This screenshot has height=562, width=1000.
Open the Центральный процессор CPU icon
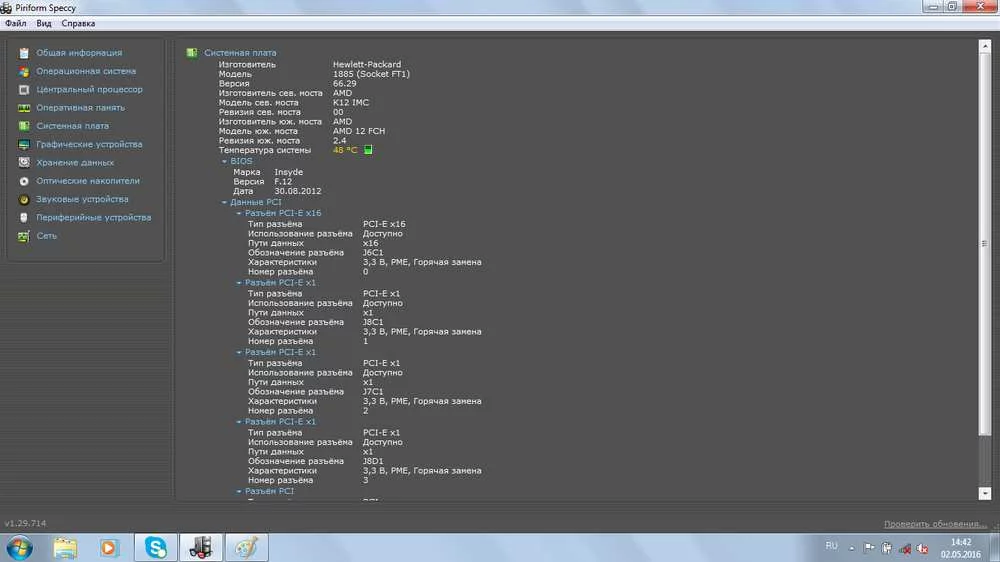pyautogui.click(x=24, y=90)
